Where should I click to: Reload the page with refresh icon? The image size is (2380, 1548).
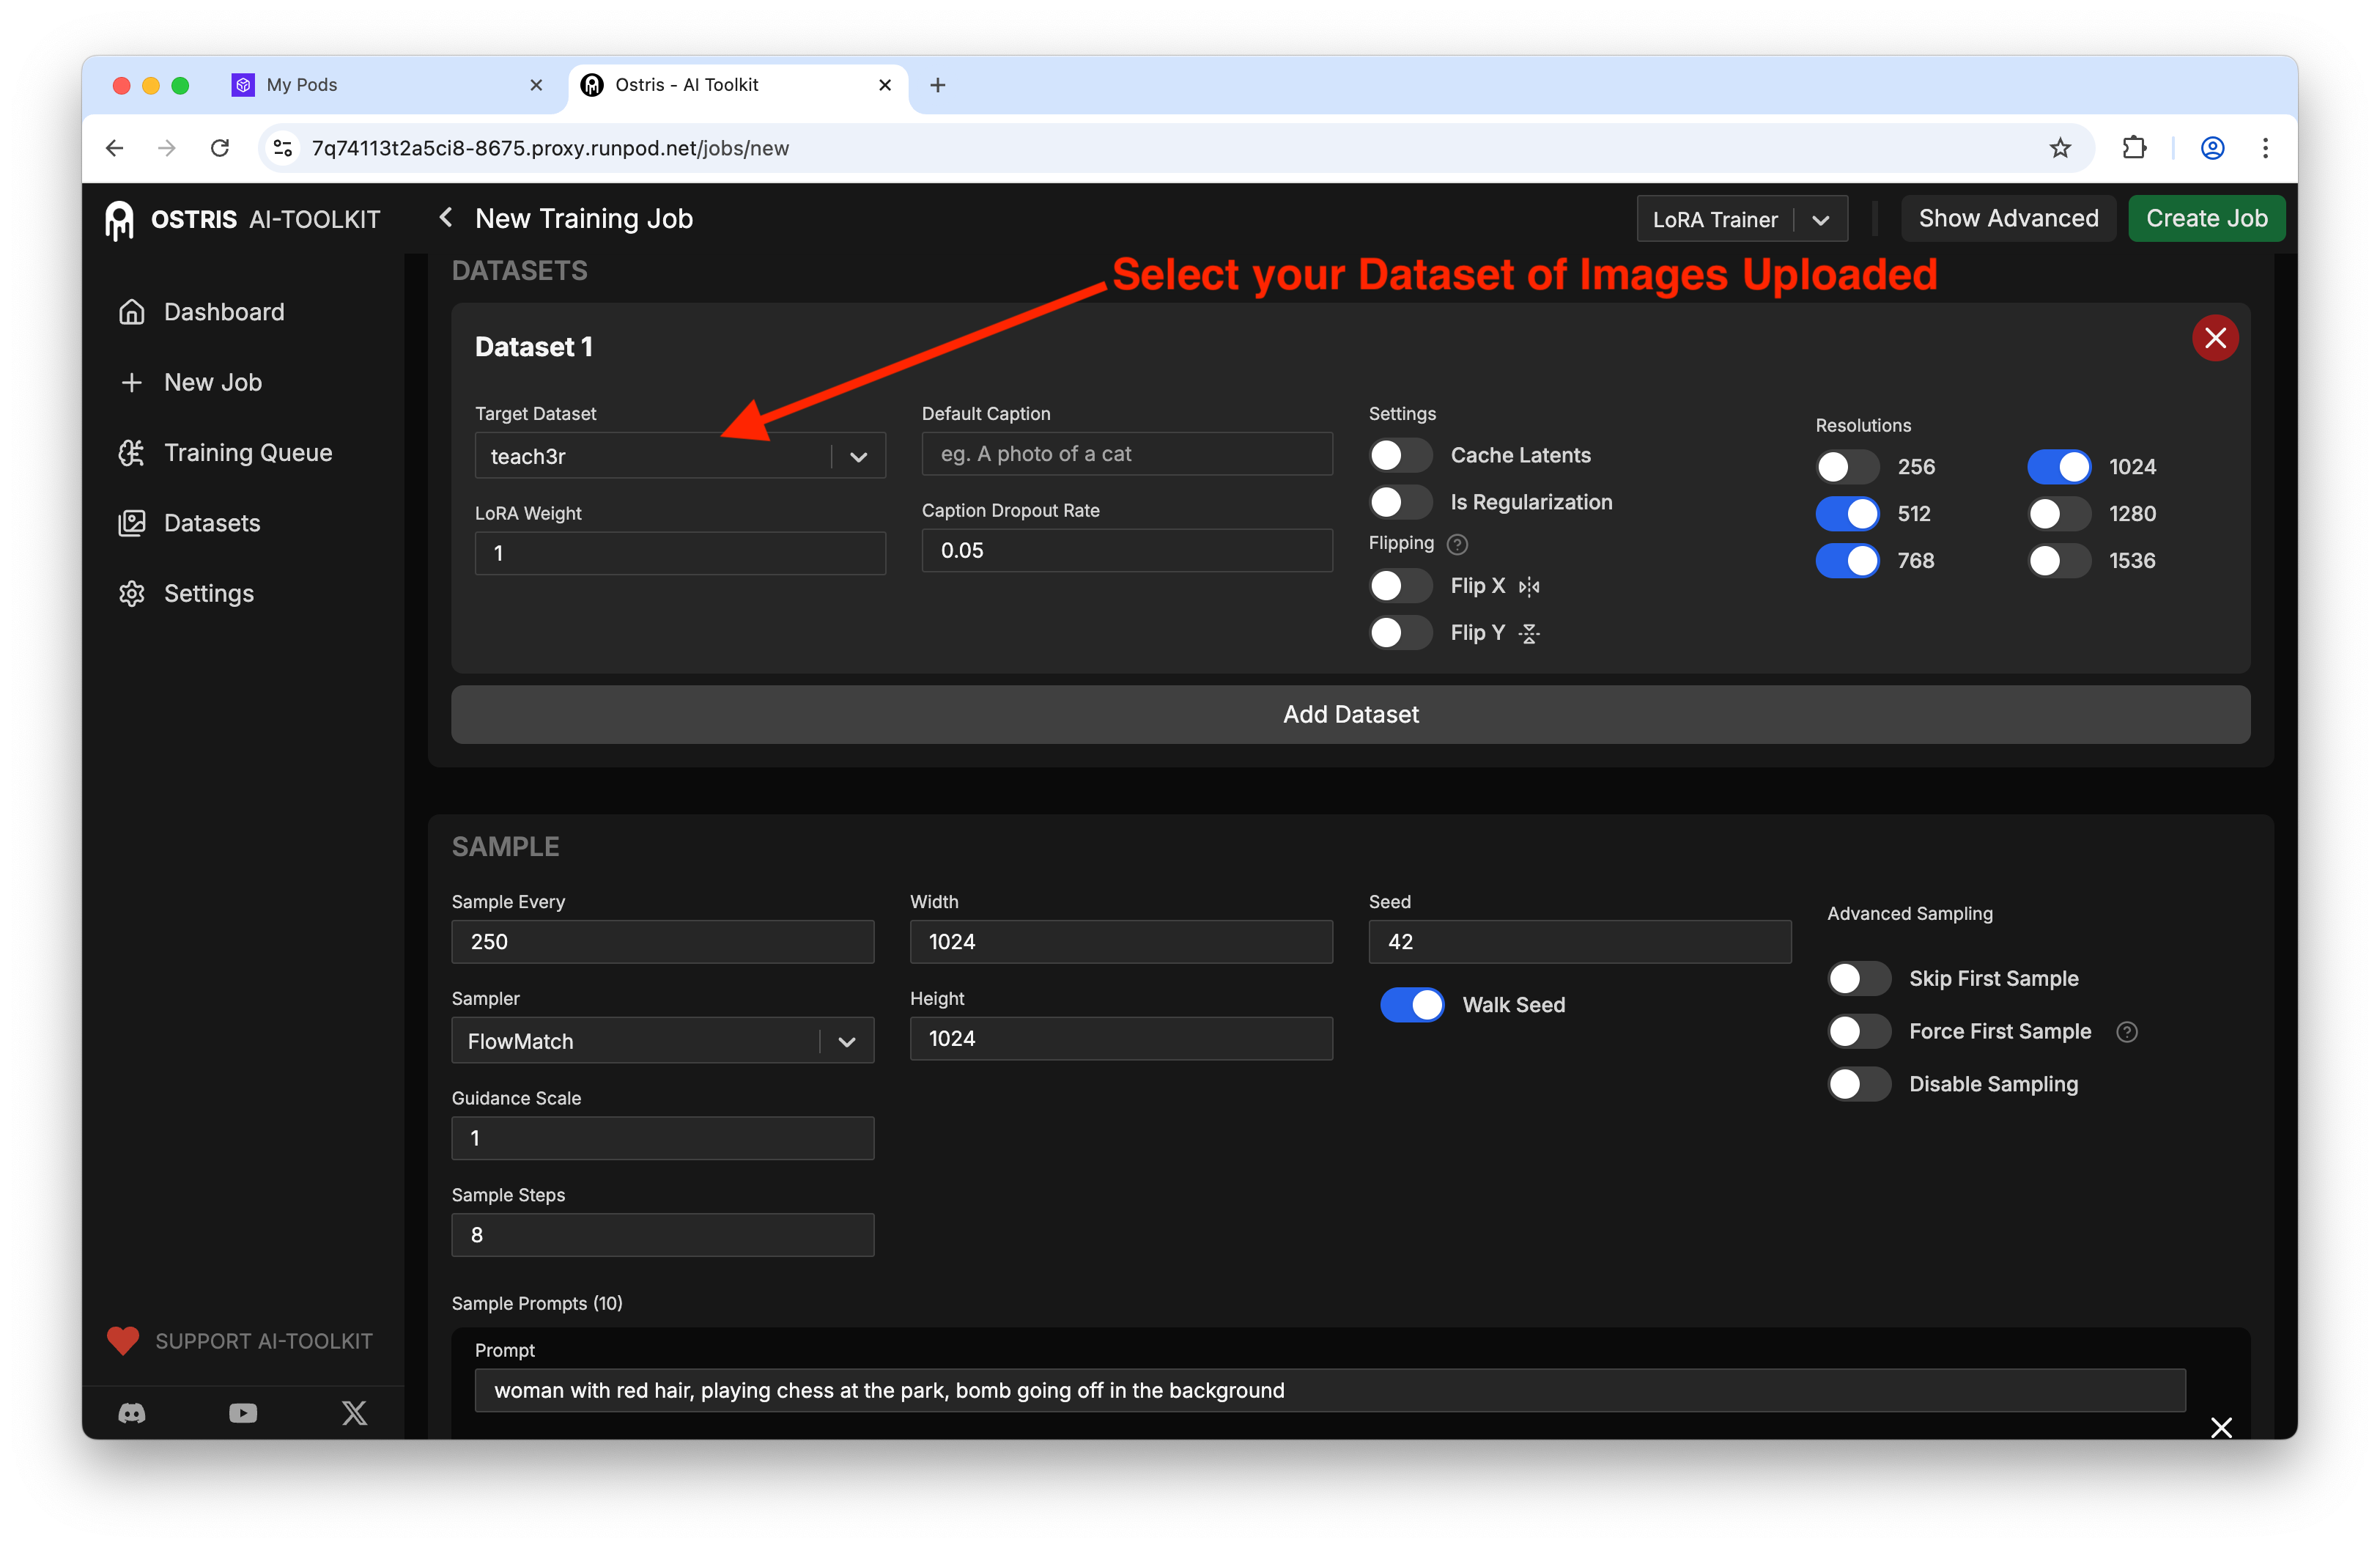click(x=220, y=148)
